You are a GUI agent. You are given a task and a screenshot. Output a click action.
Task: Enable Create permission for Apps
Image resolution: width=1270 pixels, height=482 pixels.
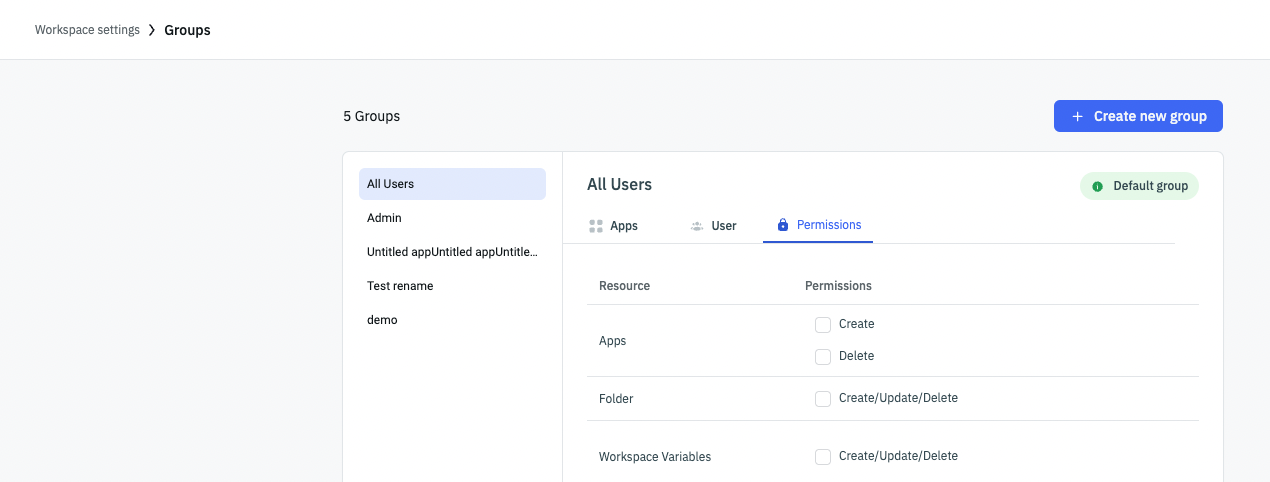click(x=823, y=324)
